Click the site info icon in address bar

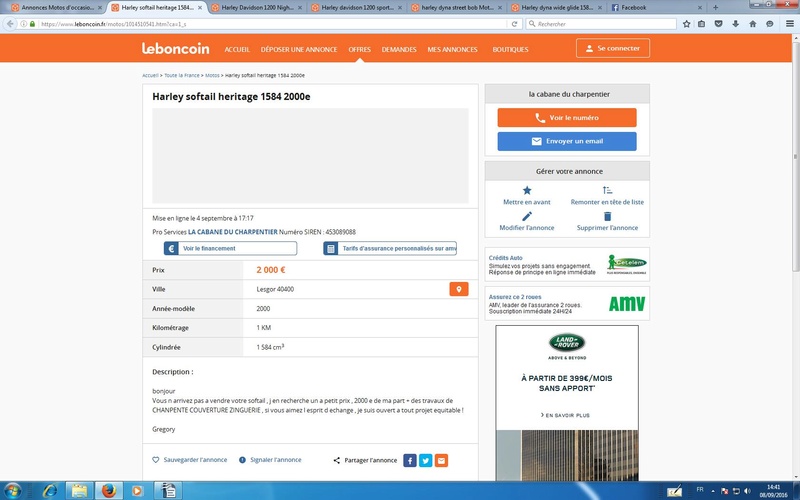tap(24, 24)
